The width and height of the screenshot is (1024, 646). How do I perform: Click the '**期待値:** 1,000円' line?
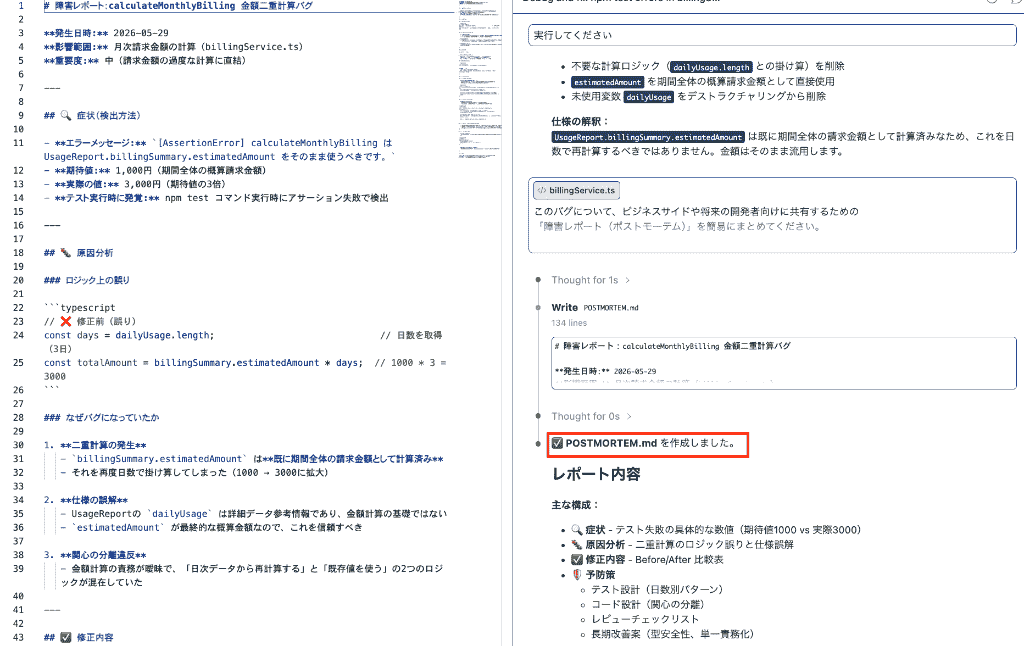155,170
